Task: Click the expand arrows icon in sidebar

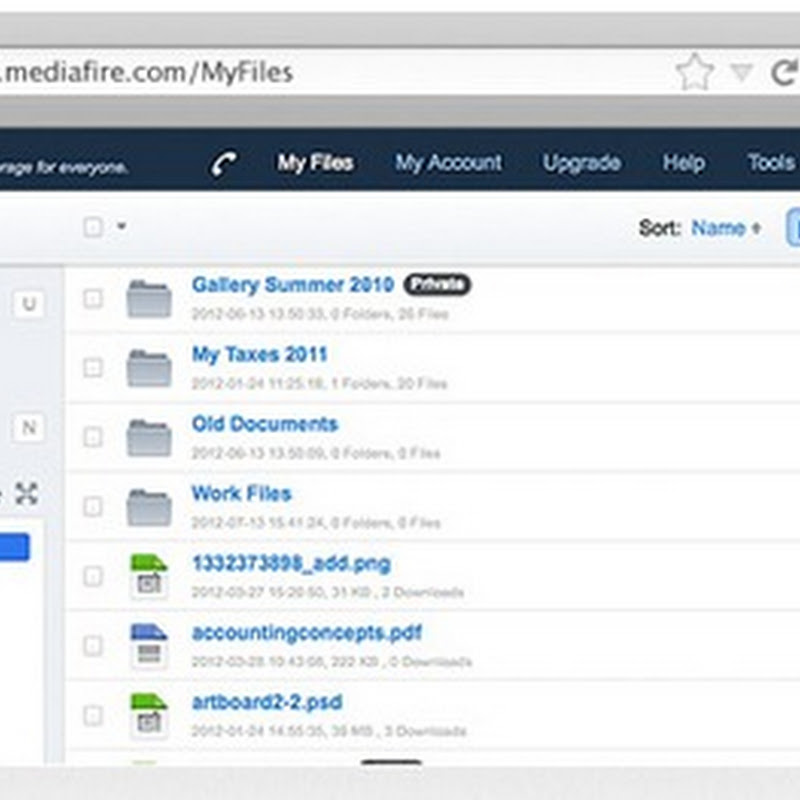Action: pyautogui.click(x=26, y=493)
